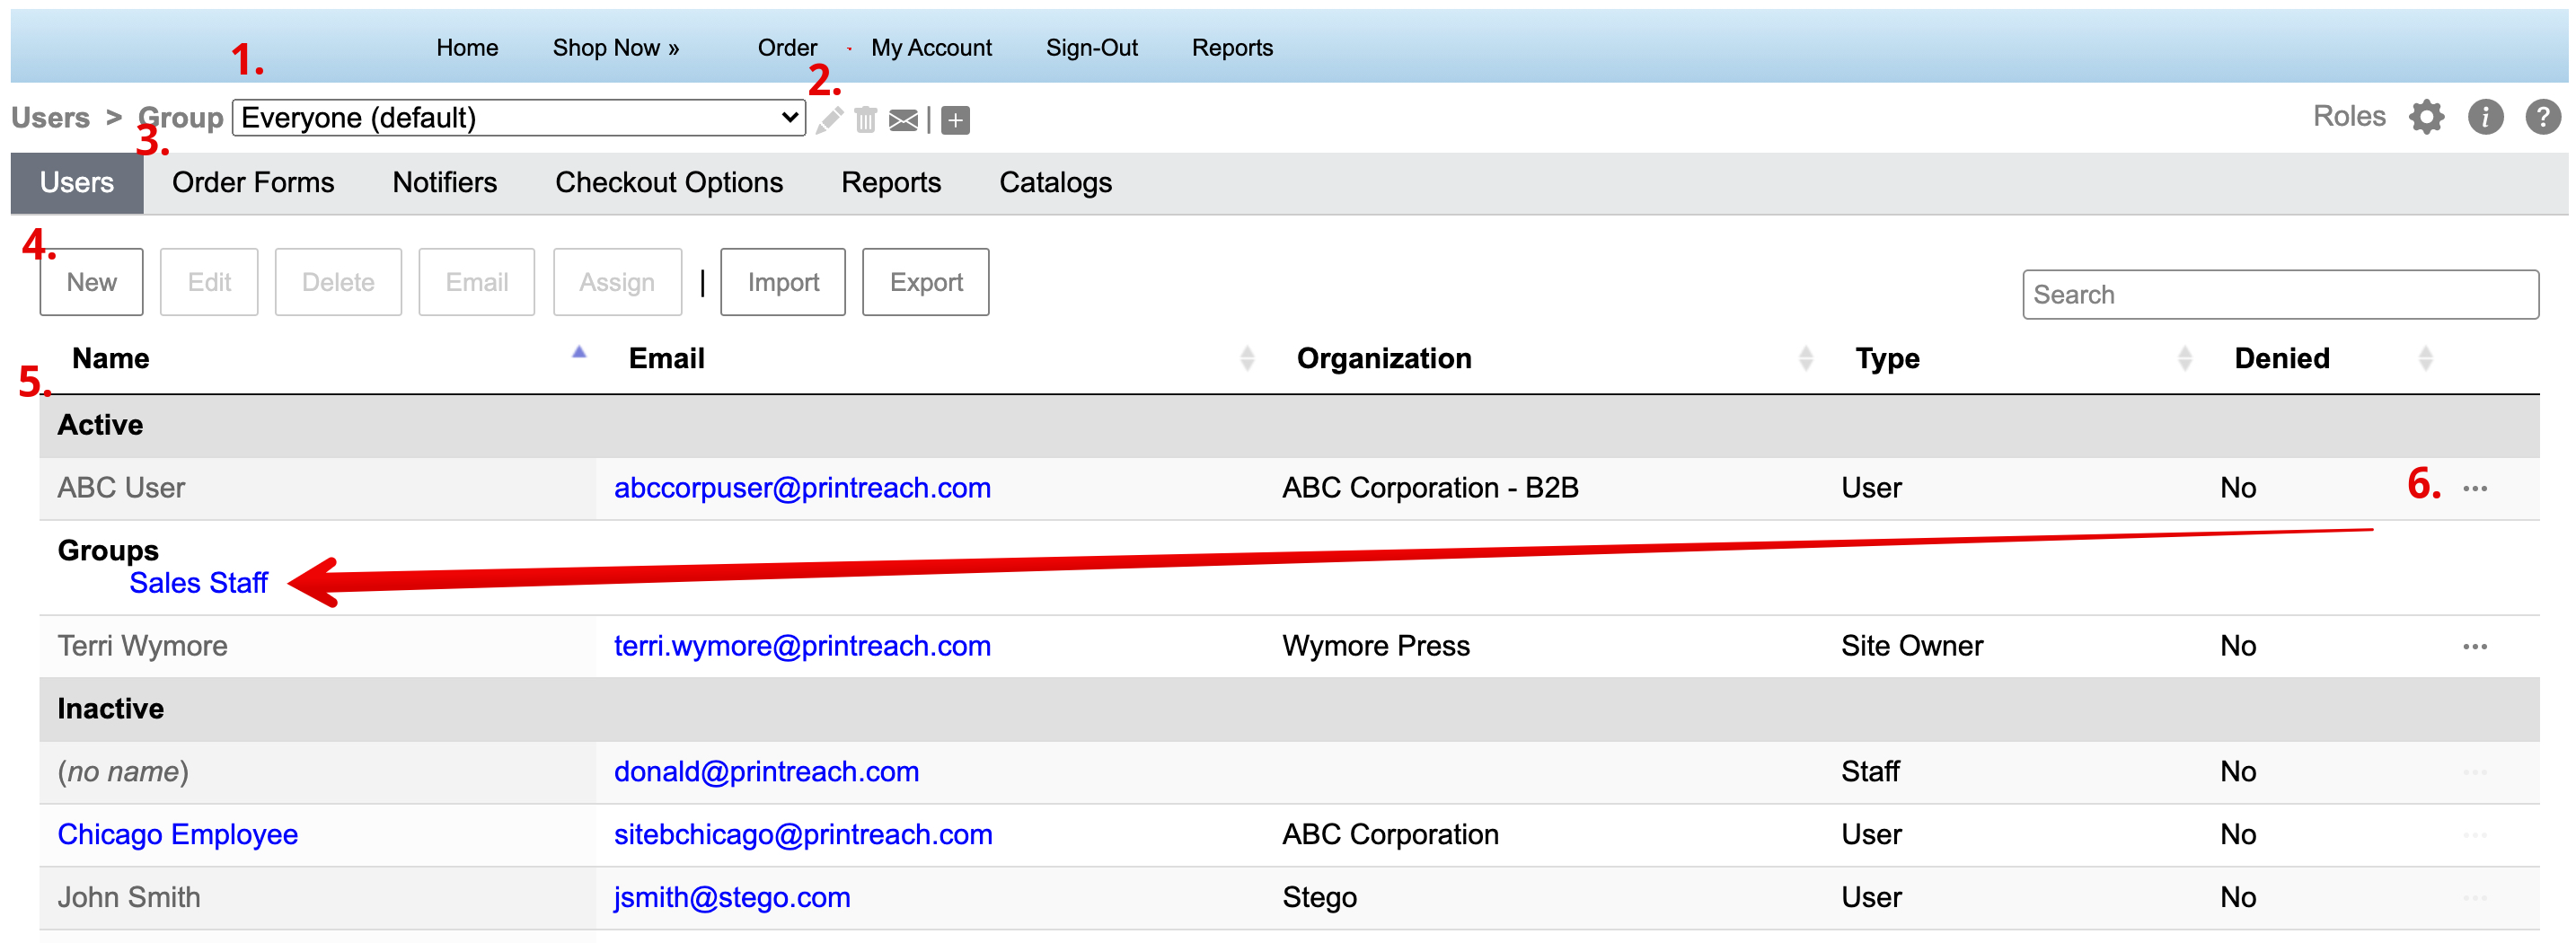
Task: Click the plus add group icon
Action: pos(955,121)
